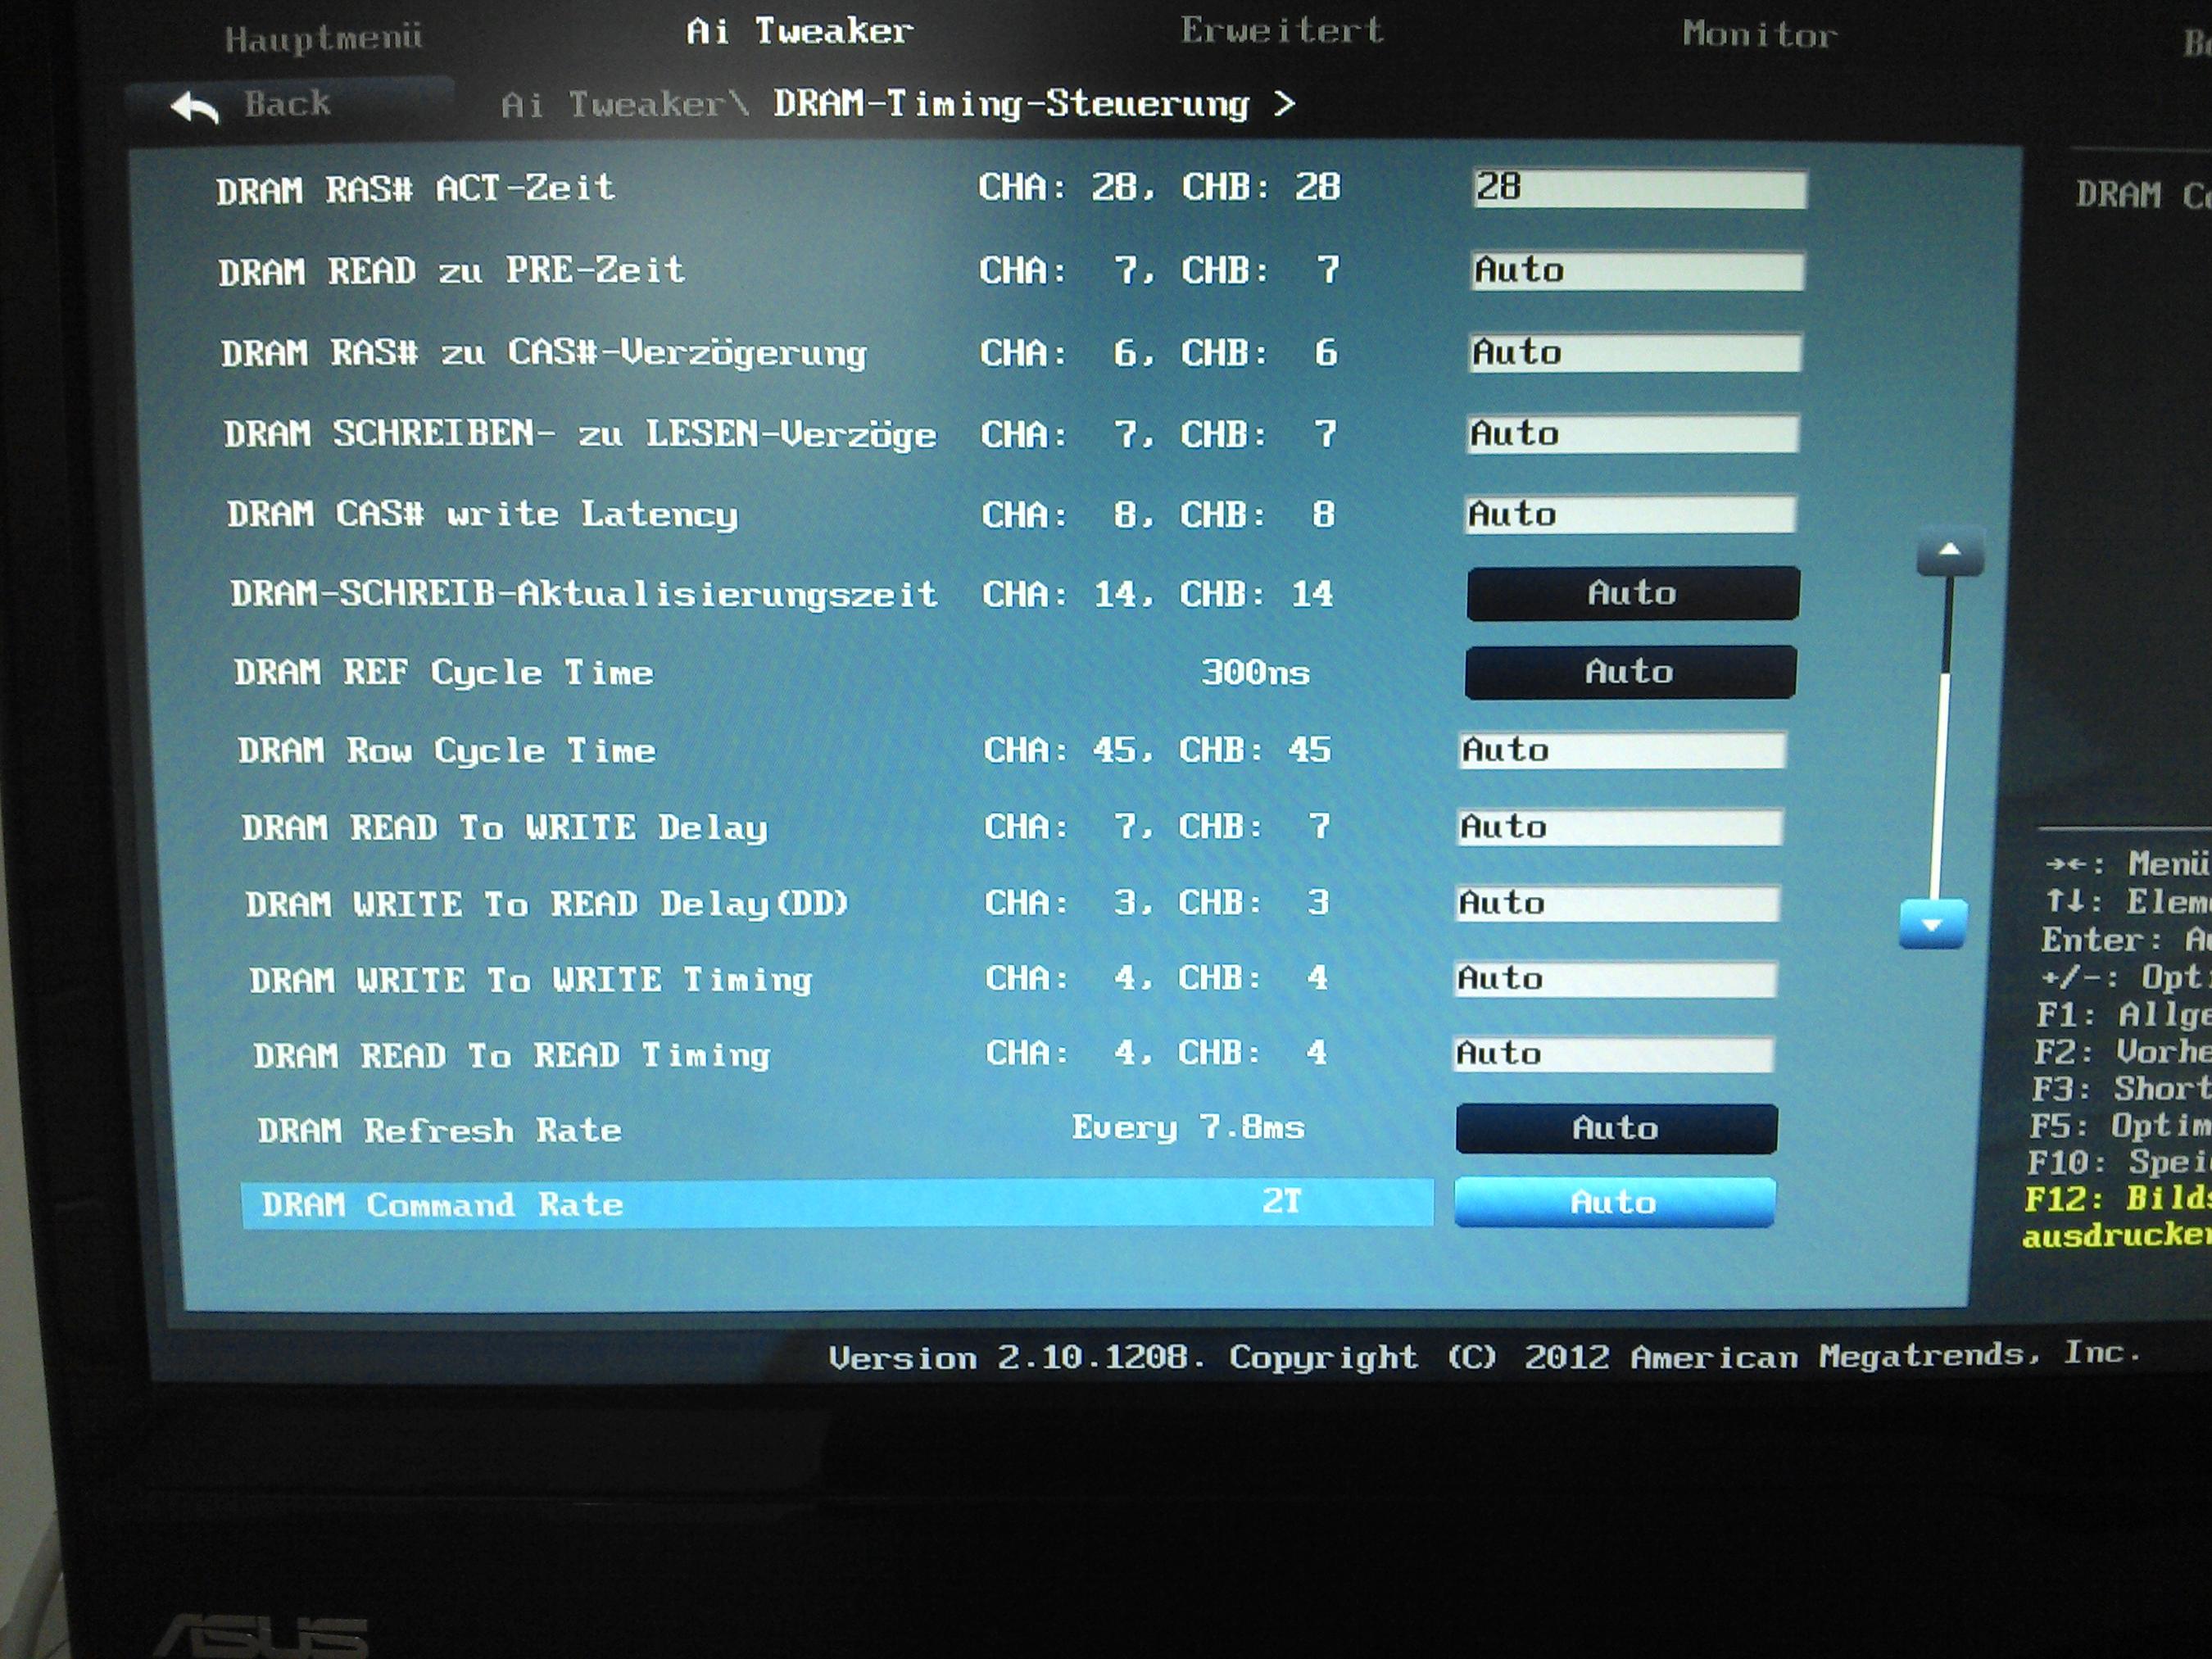The width and height of the screenshot is (2212, 1659).
Task: Open DRAM-SCHREIB-Aktualisierungszeit Auto dropdown
Action: tap(1632, 593)
